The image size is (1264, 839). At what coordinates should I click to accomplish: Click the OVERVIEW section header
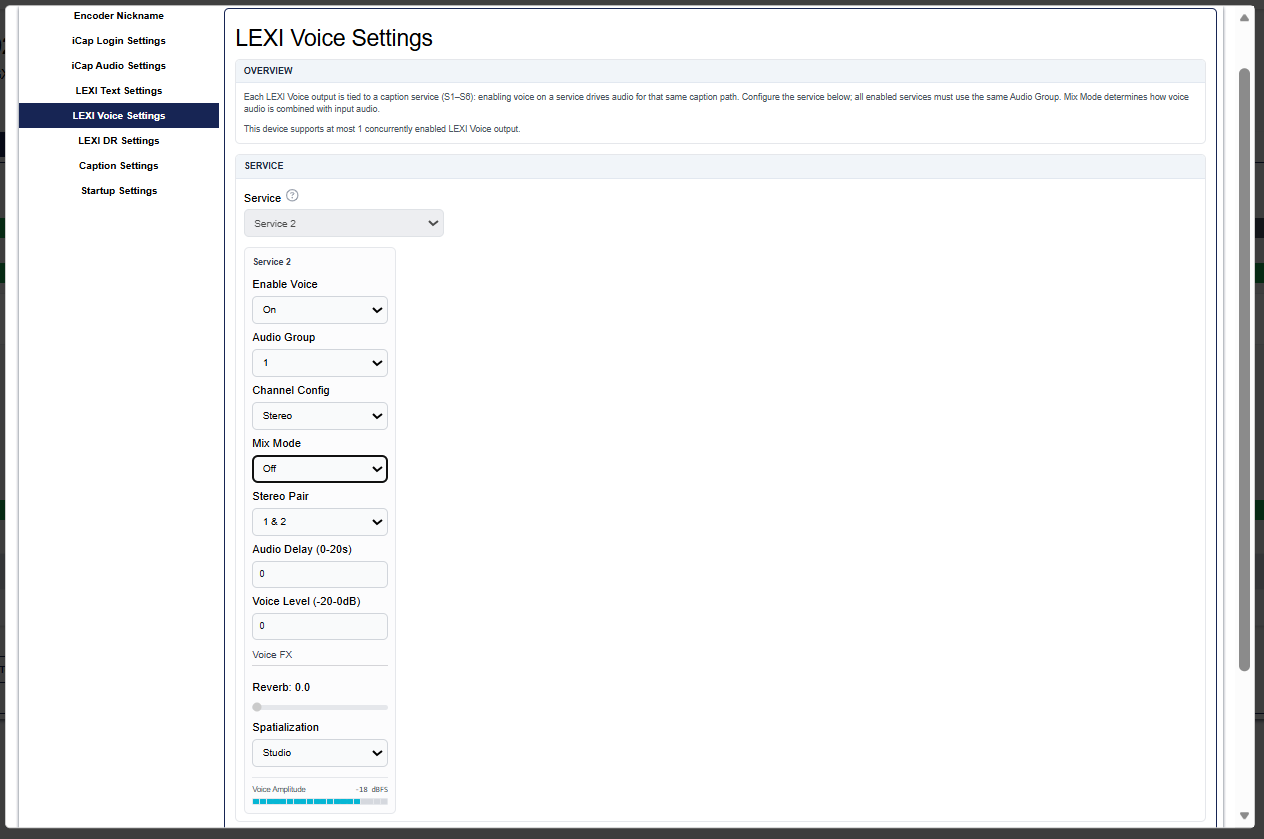point(720,71)
